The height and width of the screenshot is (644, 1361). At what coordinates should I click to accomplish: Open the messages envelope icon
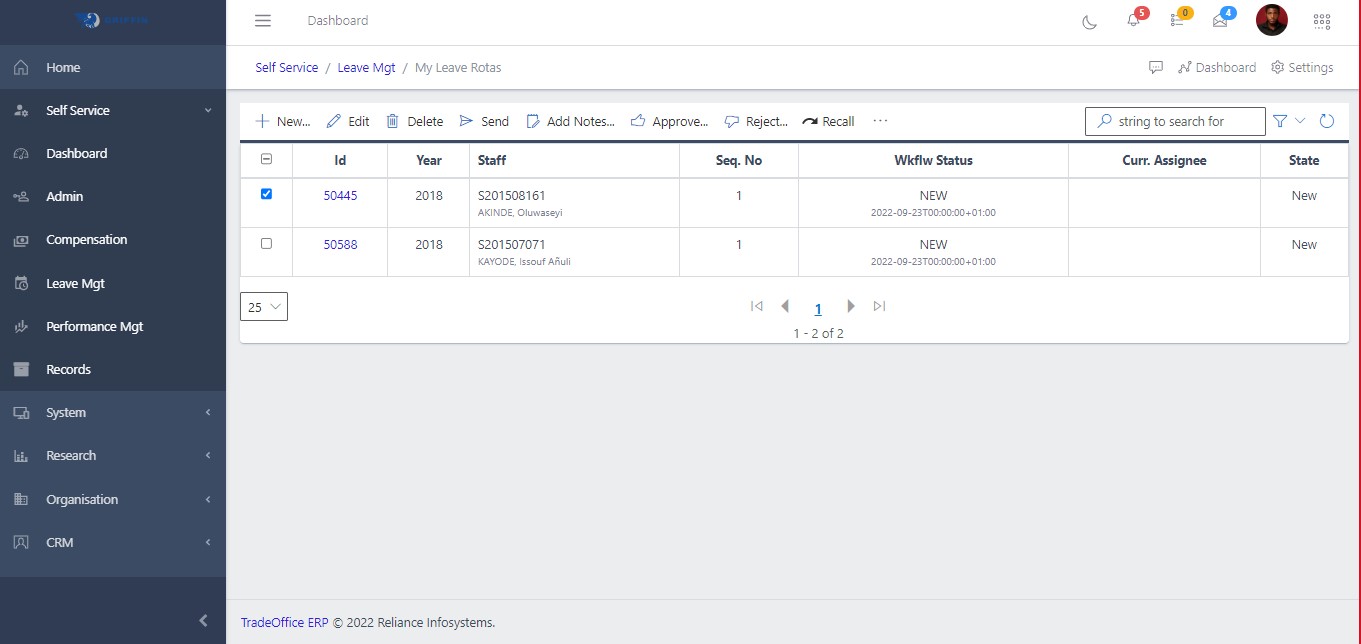click(x=1220, y=20)
